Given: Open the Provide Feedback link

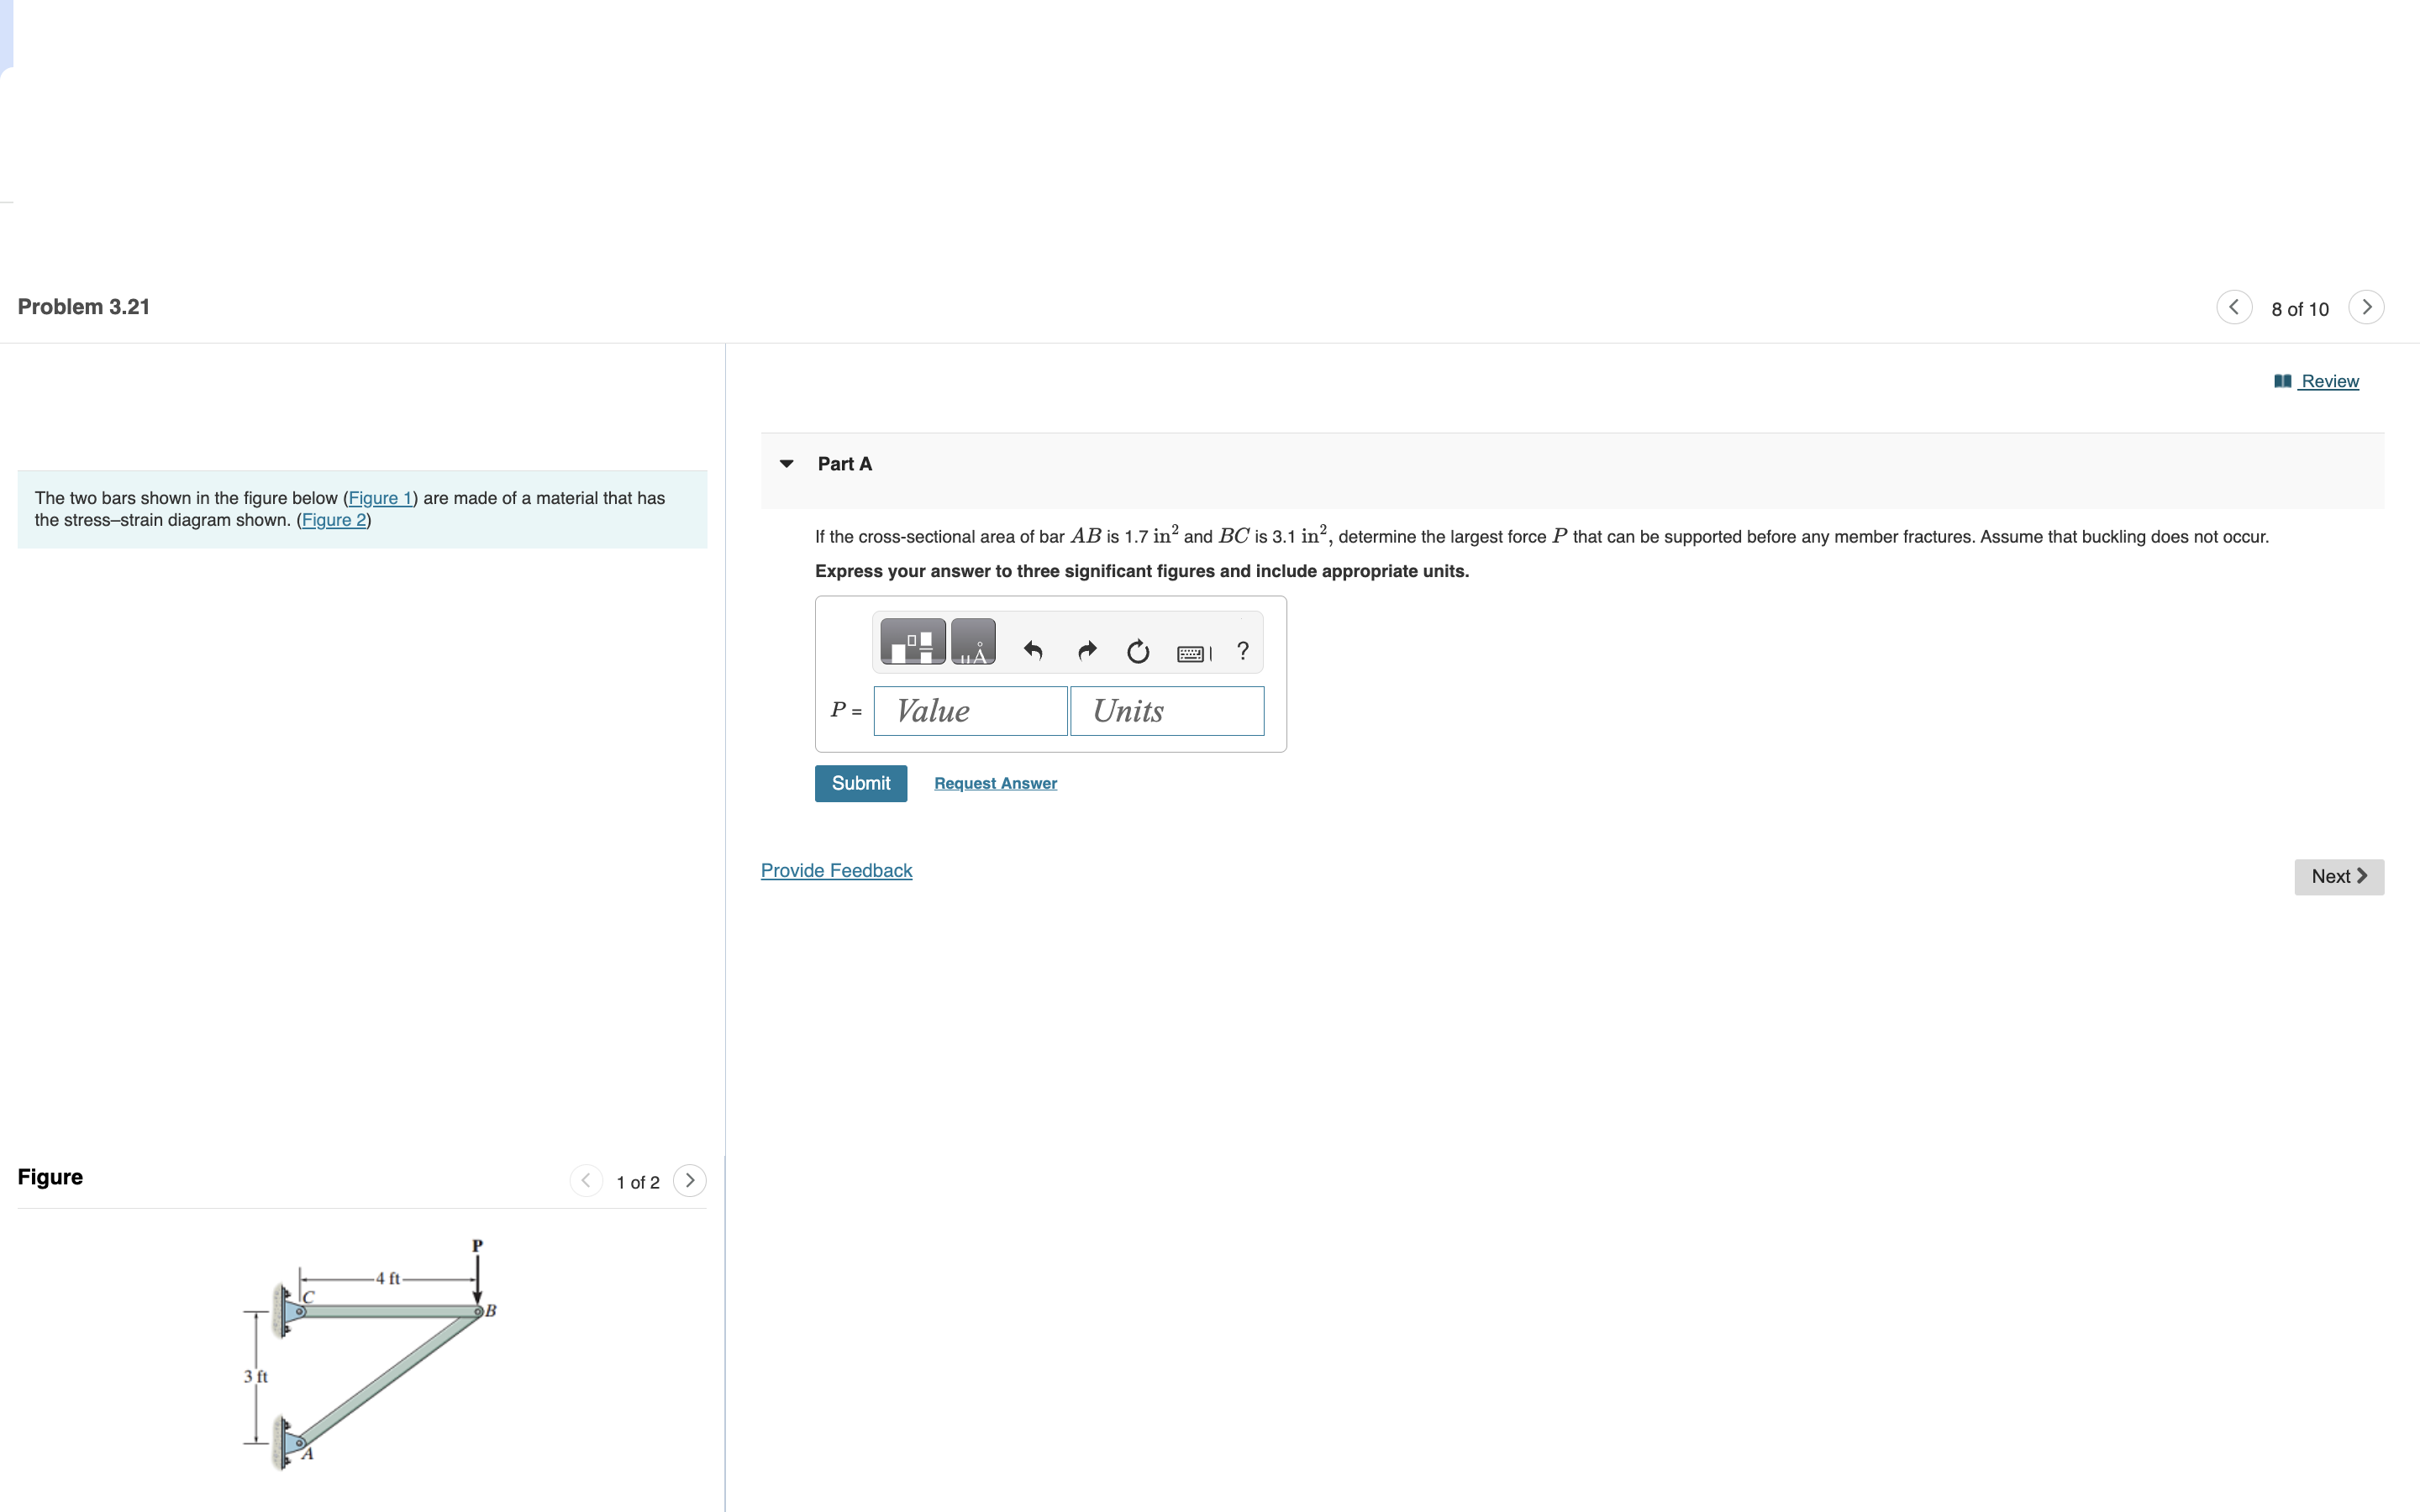Looking at the screenshot, I should click(836, 870).
